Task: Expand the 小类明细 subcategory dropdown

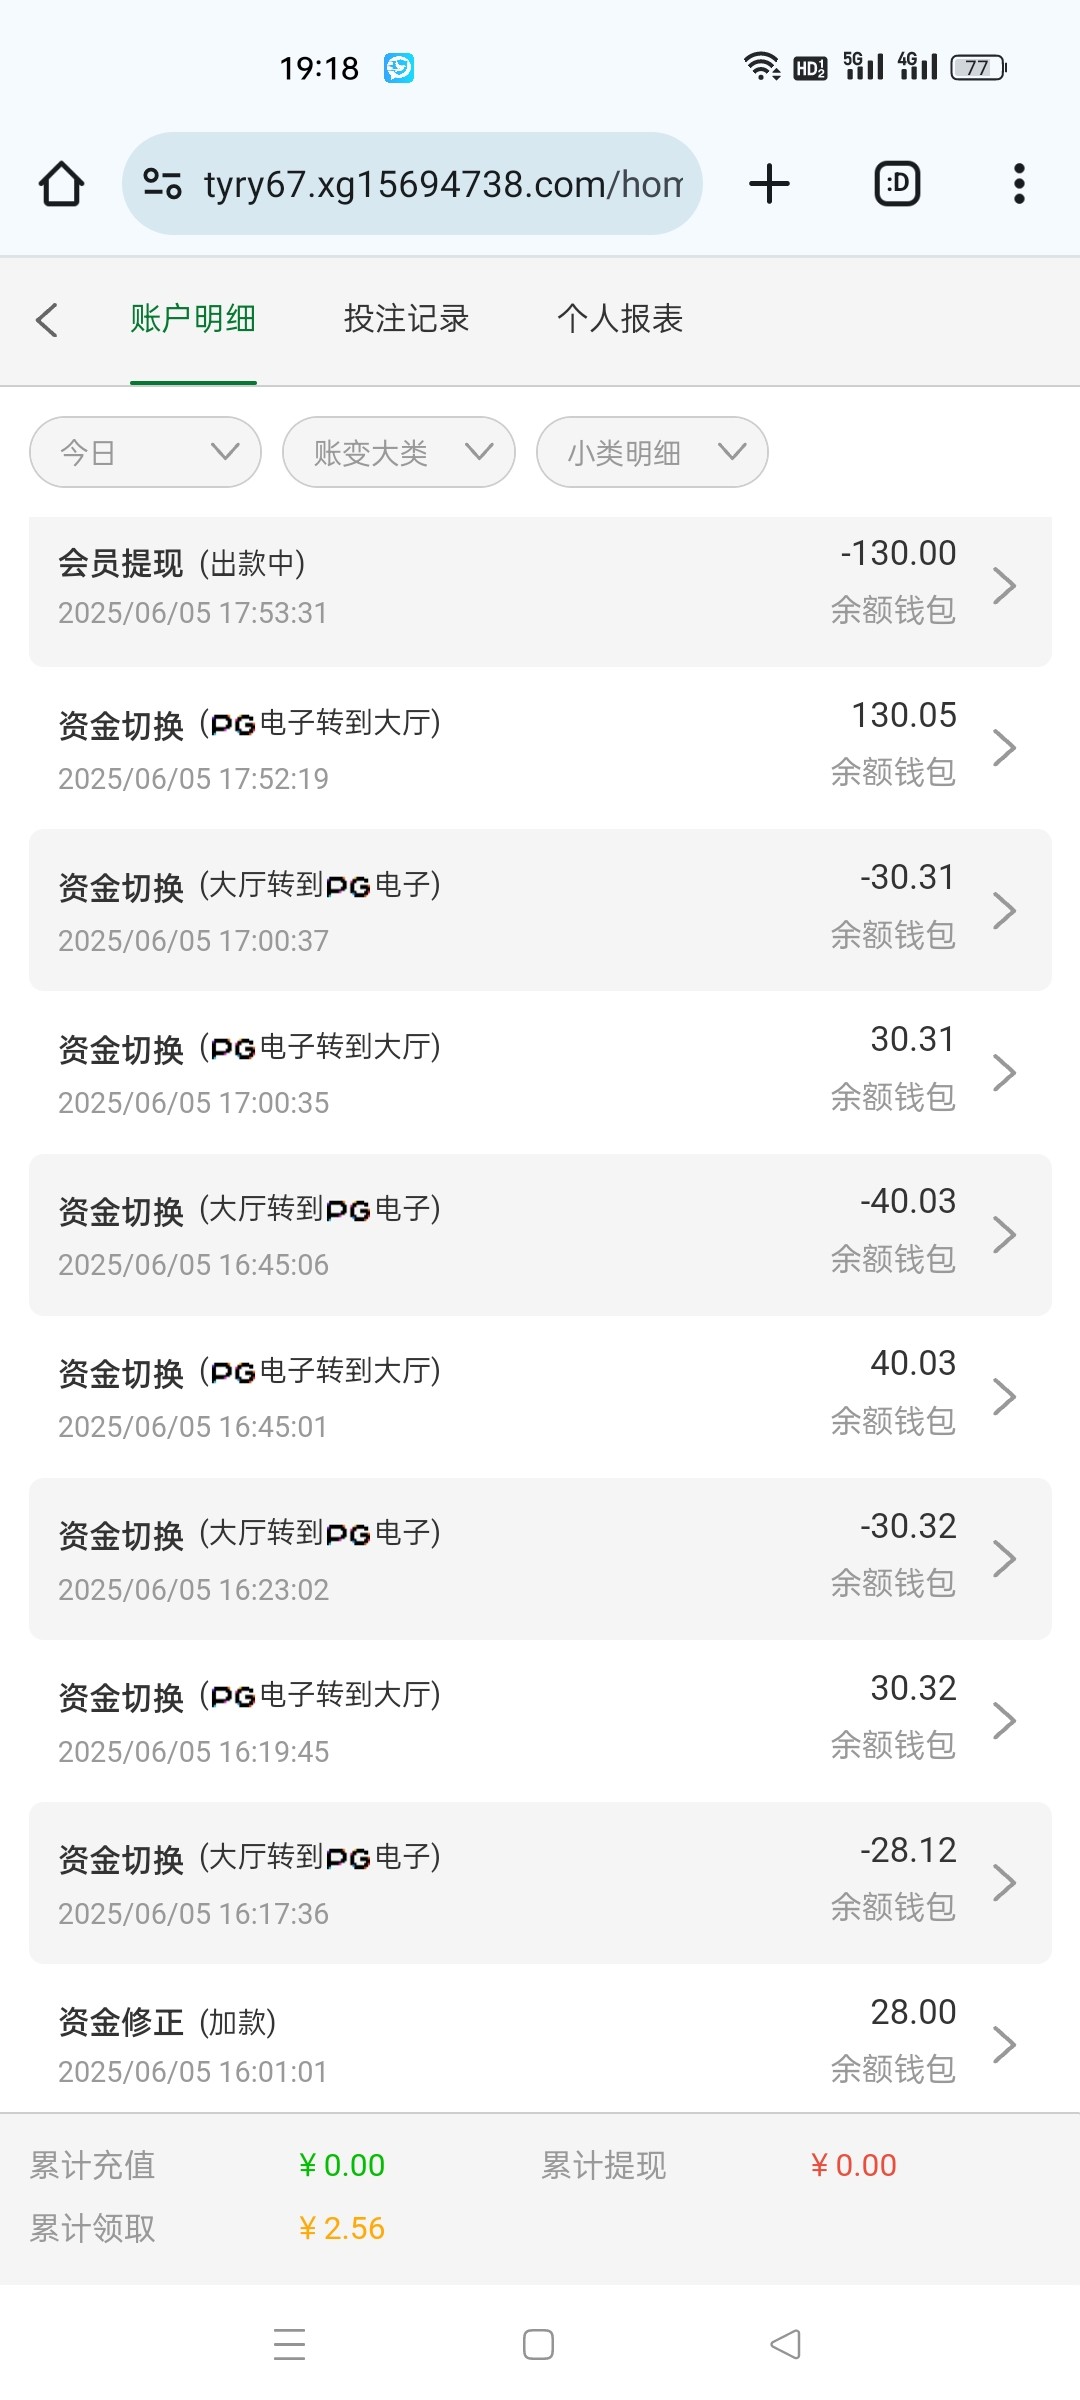Action: (x=652, y=452)
